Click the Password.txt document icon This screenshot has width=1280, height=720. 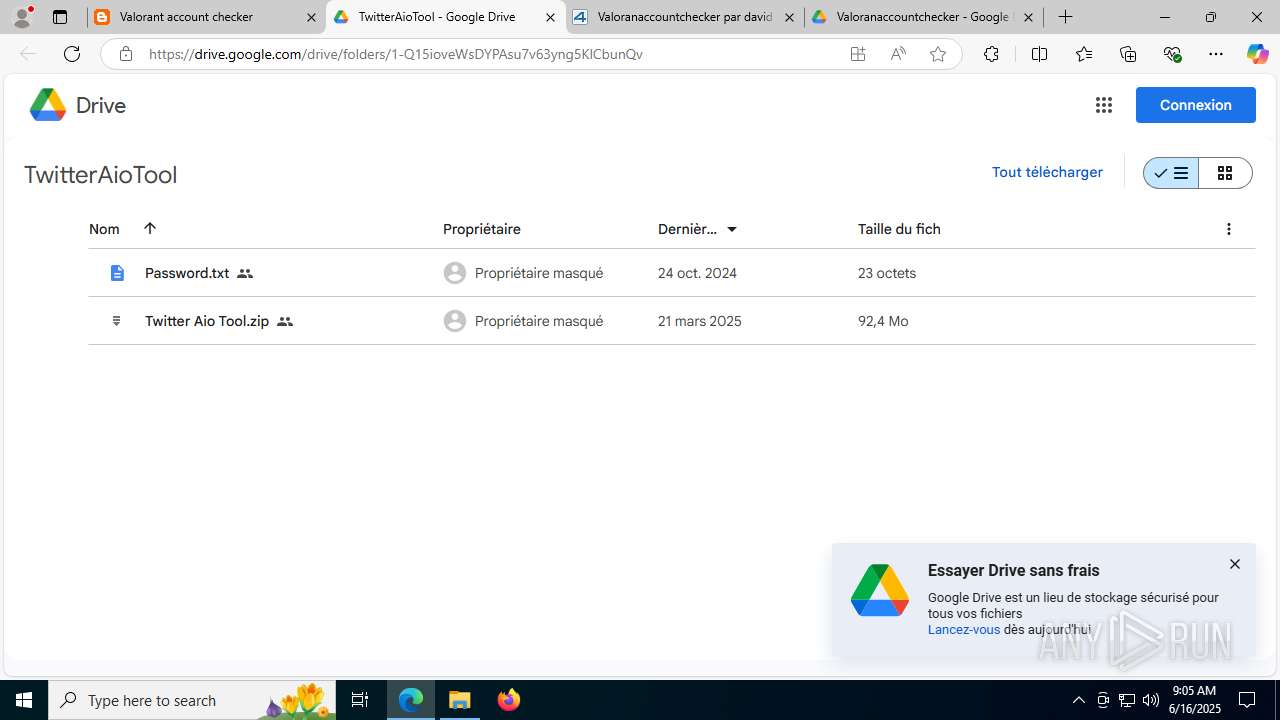coord(117,273)
